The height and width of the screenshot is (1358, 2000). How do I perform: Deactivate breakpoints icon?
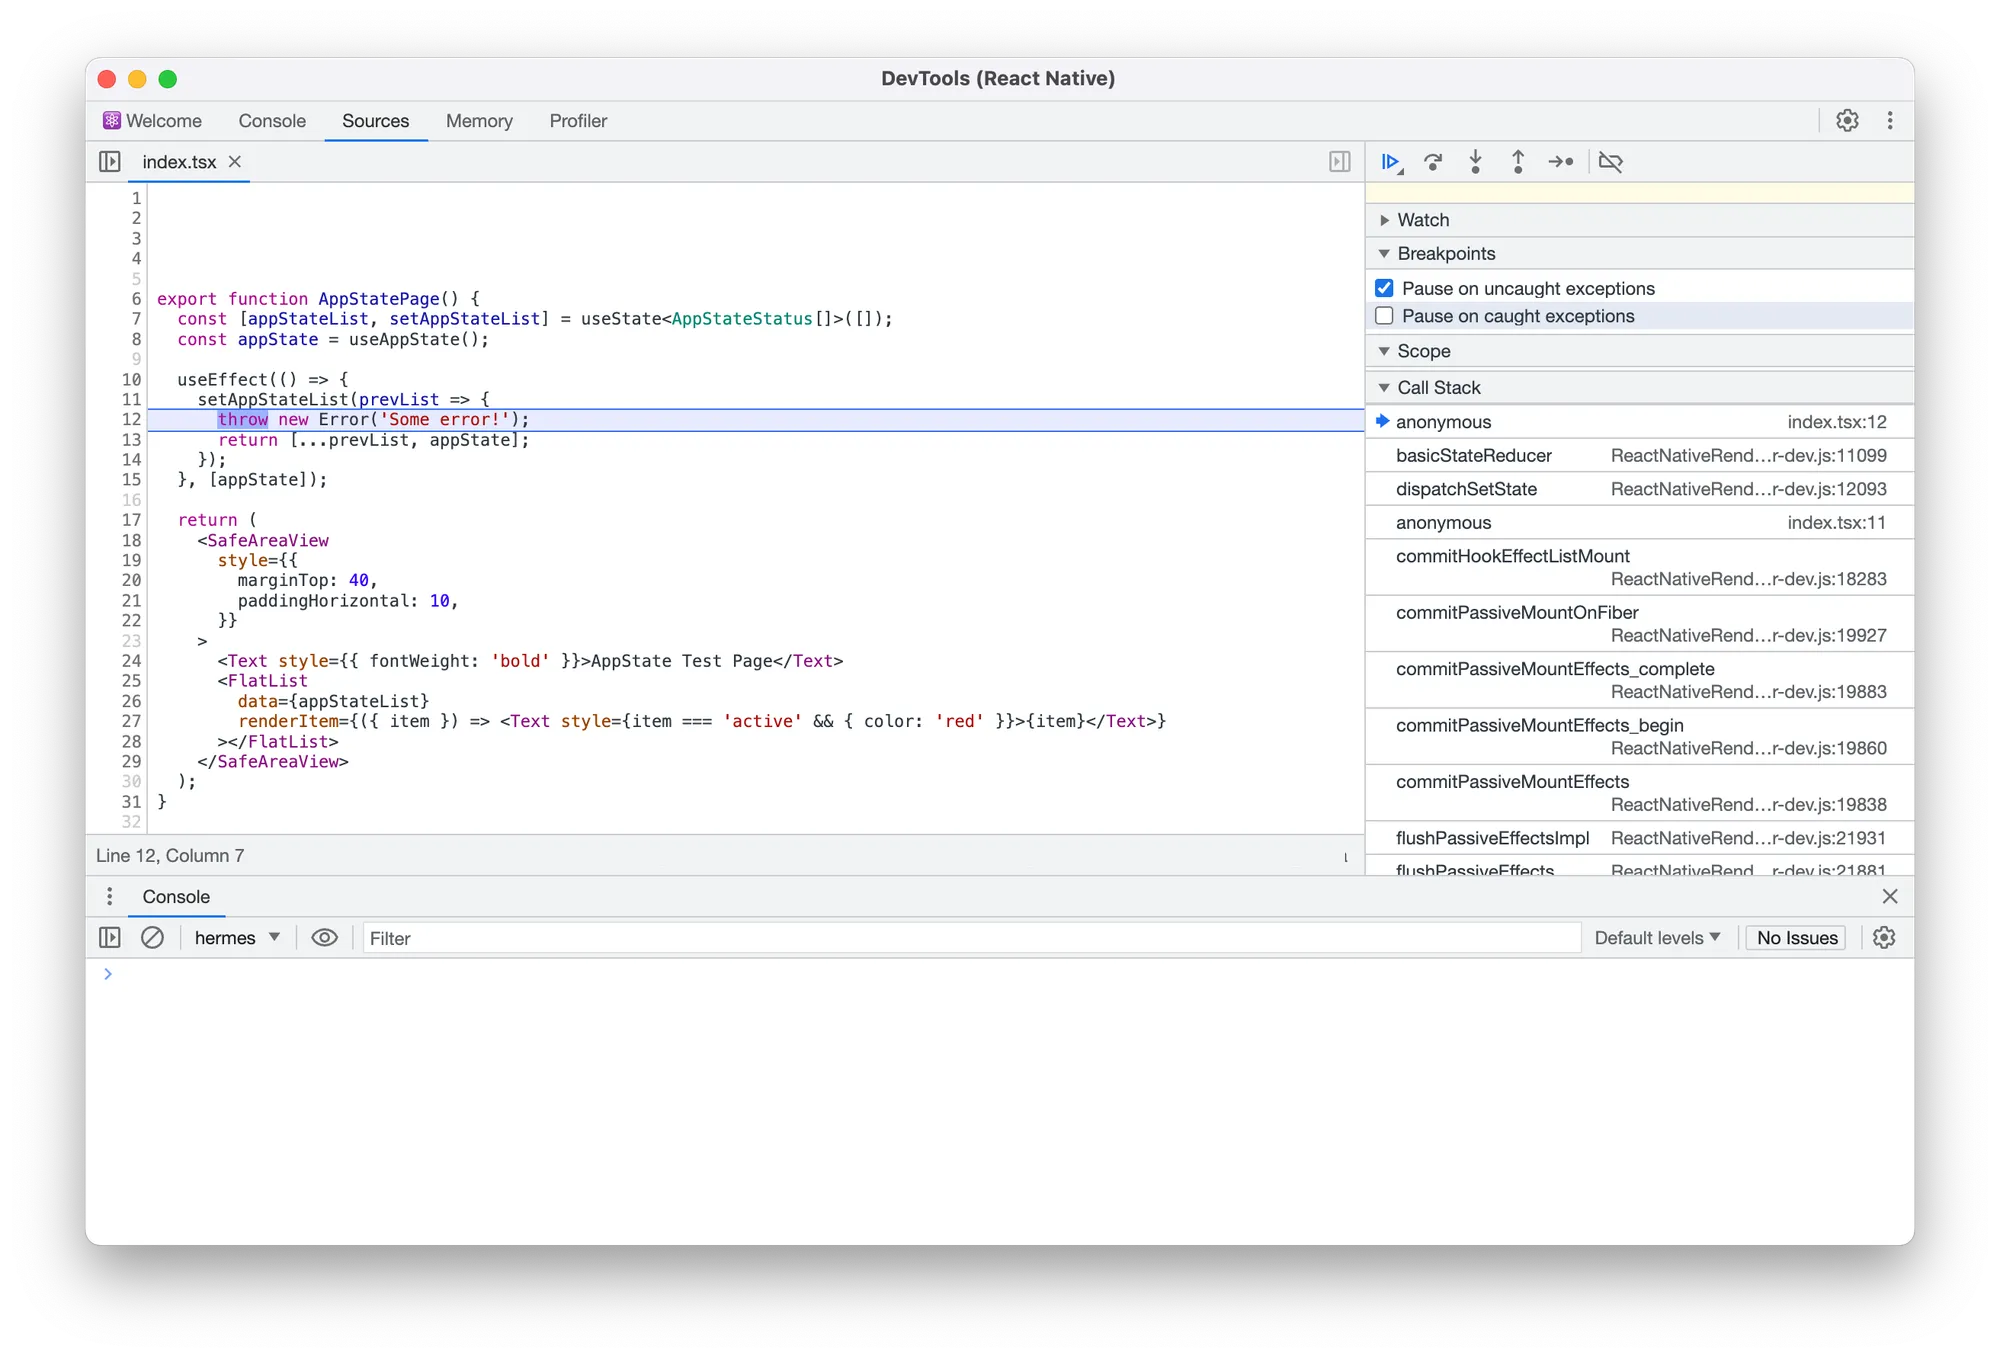coord(1610,162)
